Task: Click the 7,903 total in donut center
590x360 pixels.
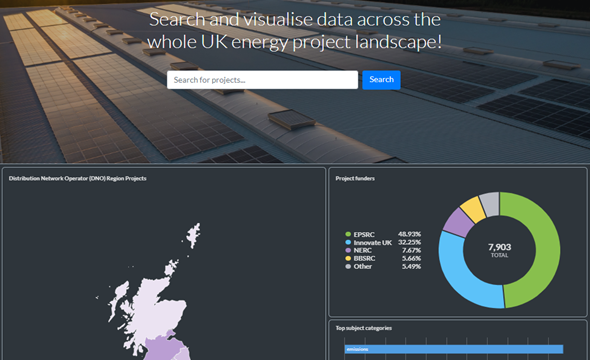Action: tap(499, 247)
